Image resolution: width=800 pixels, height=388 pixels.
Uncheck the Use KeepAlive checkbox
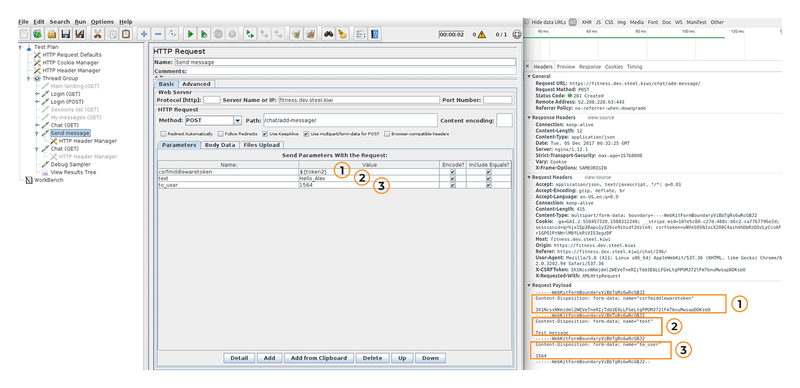point(265,134)
